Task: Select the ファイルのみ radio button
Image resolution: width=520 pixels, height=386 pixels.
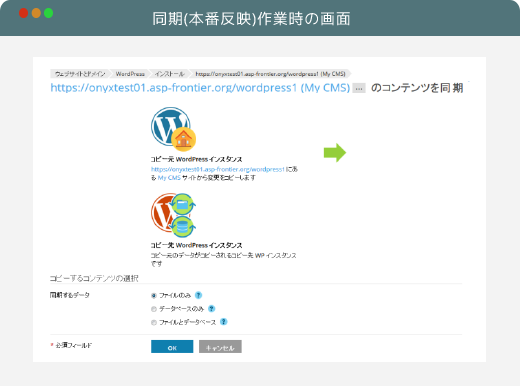Action: [x=154, y=296]
